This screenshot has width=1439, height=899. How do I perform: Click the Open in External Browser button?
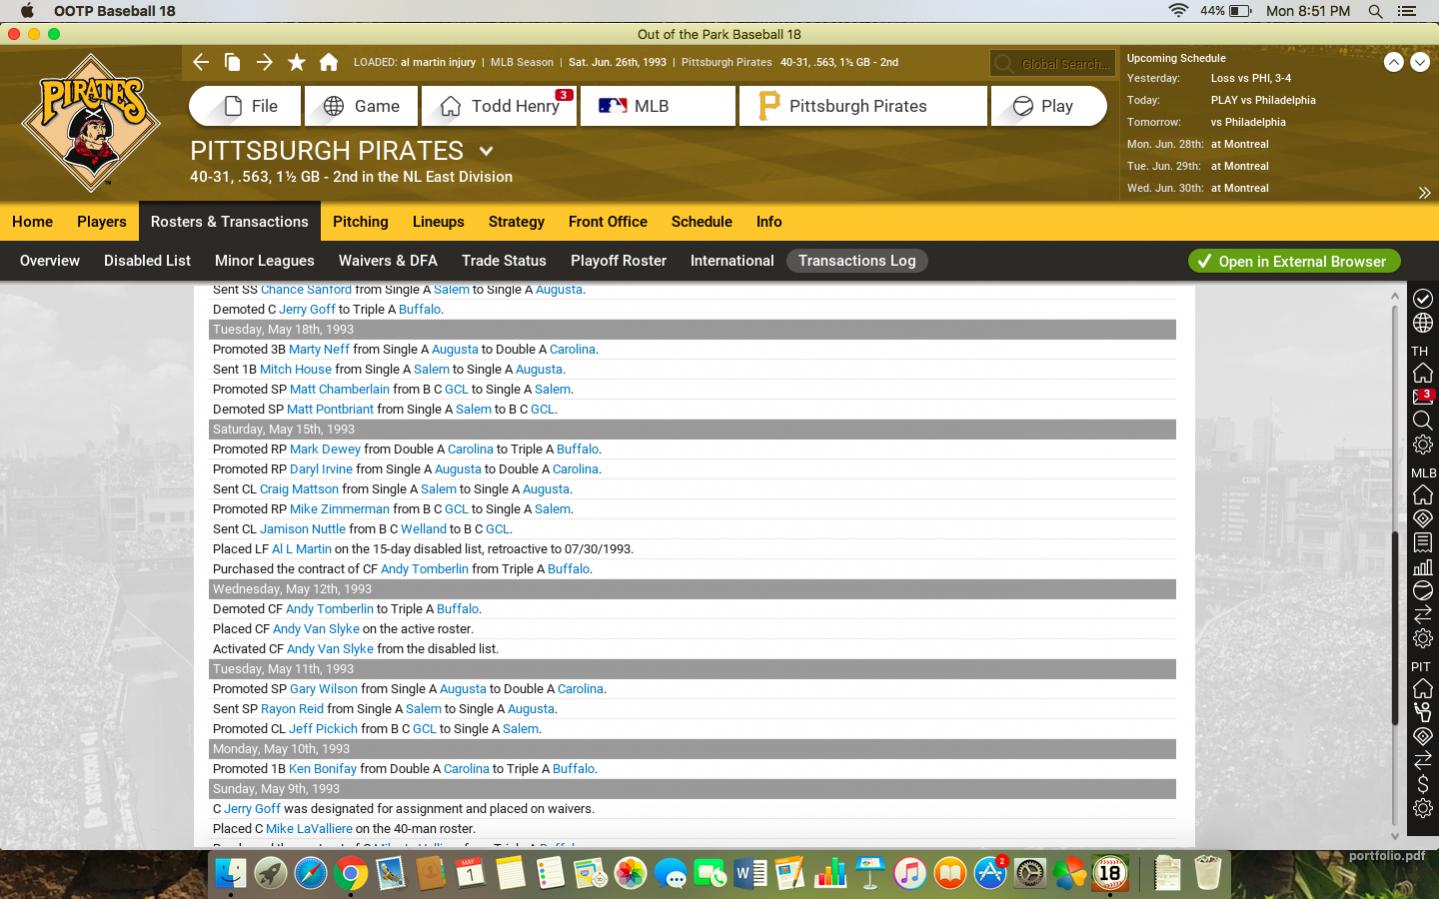coord(1293,261)
